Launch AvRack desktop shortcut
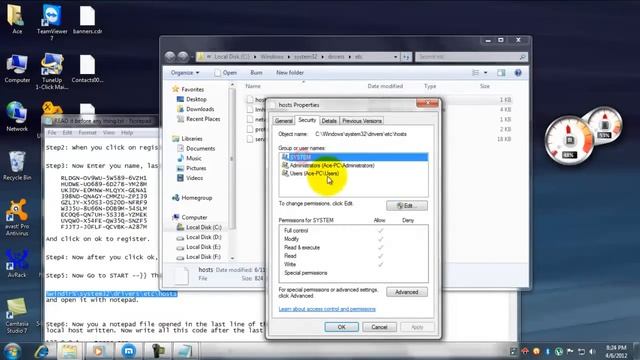This screenshot has width=640, height=360. (x=17, y=264)
